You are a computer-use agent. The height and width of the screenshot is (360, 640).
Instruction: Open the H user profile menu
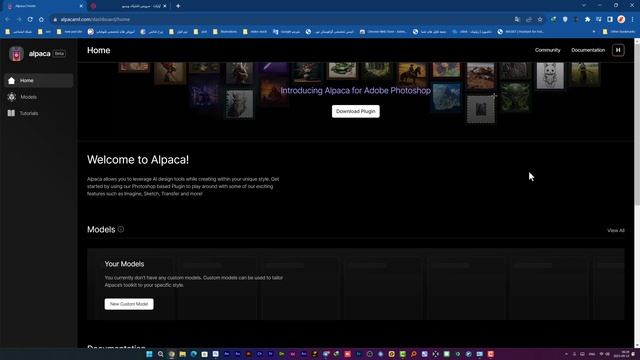pyautogui.click(x=618, y=50)
